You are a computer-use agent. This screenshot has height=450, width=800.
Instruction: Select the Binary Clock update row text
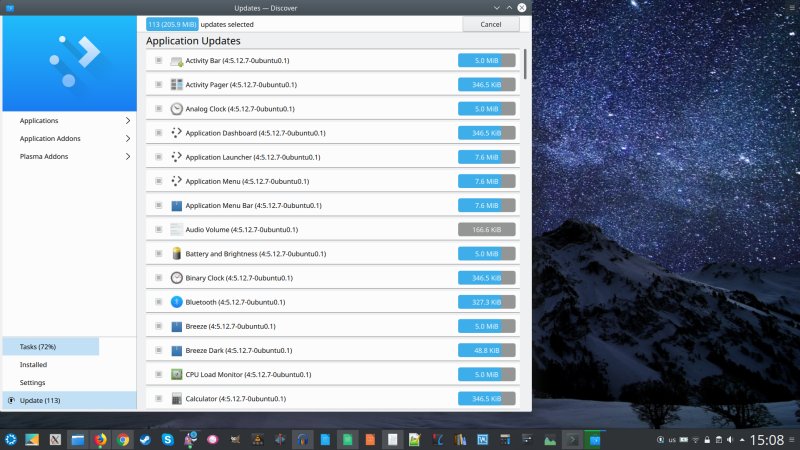pyautogui.click(x=239, y=278)
